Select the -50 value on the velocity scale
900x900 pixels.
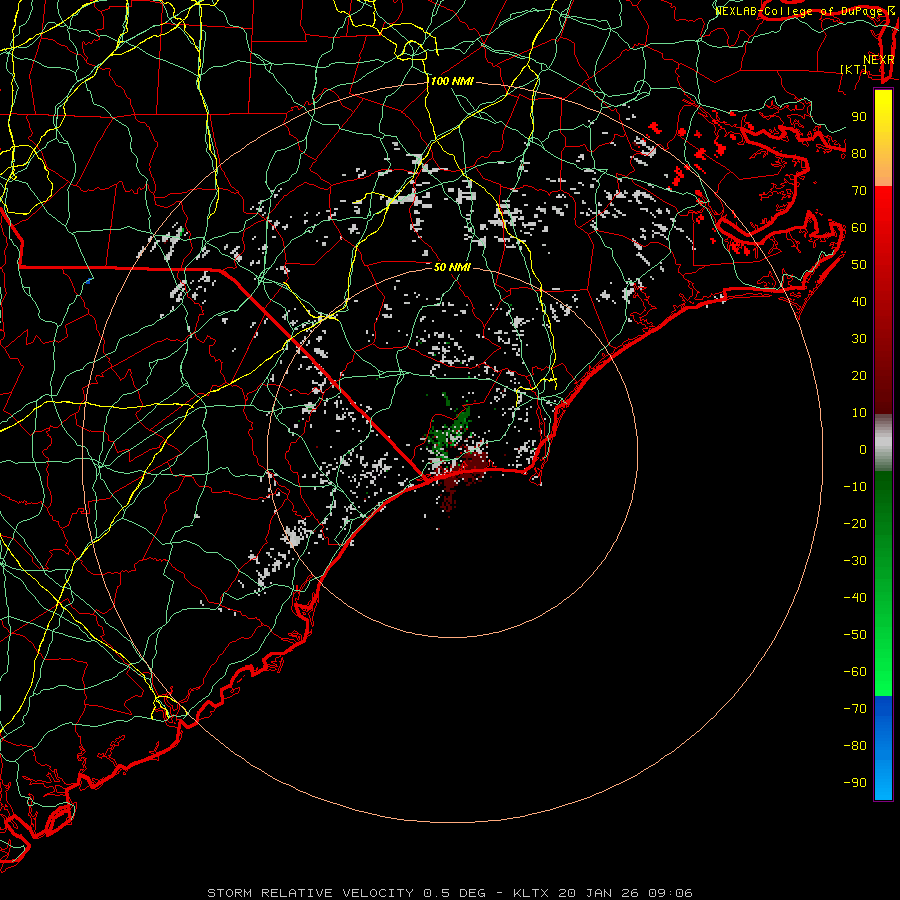point(855,635)
